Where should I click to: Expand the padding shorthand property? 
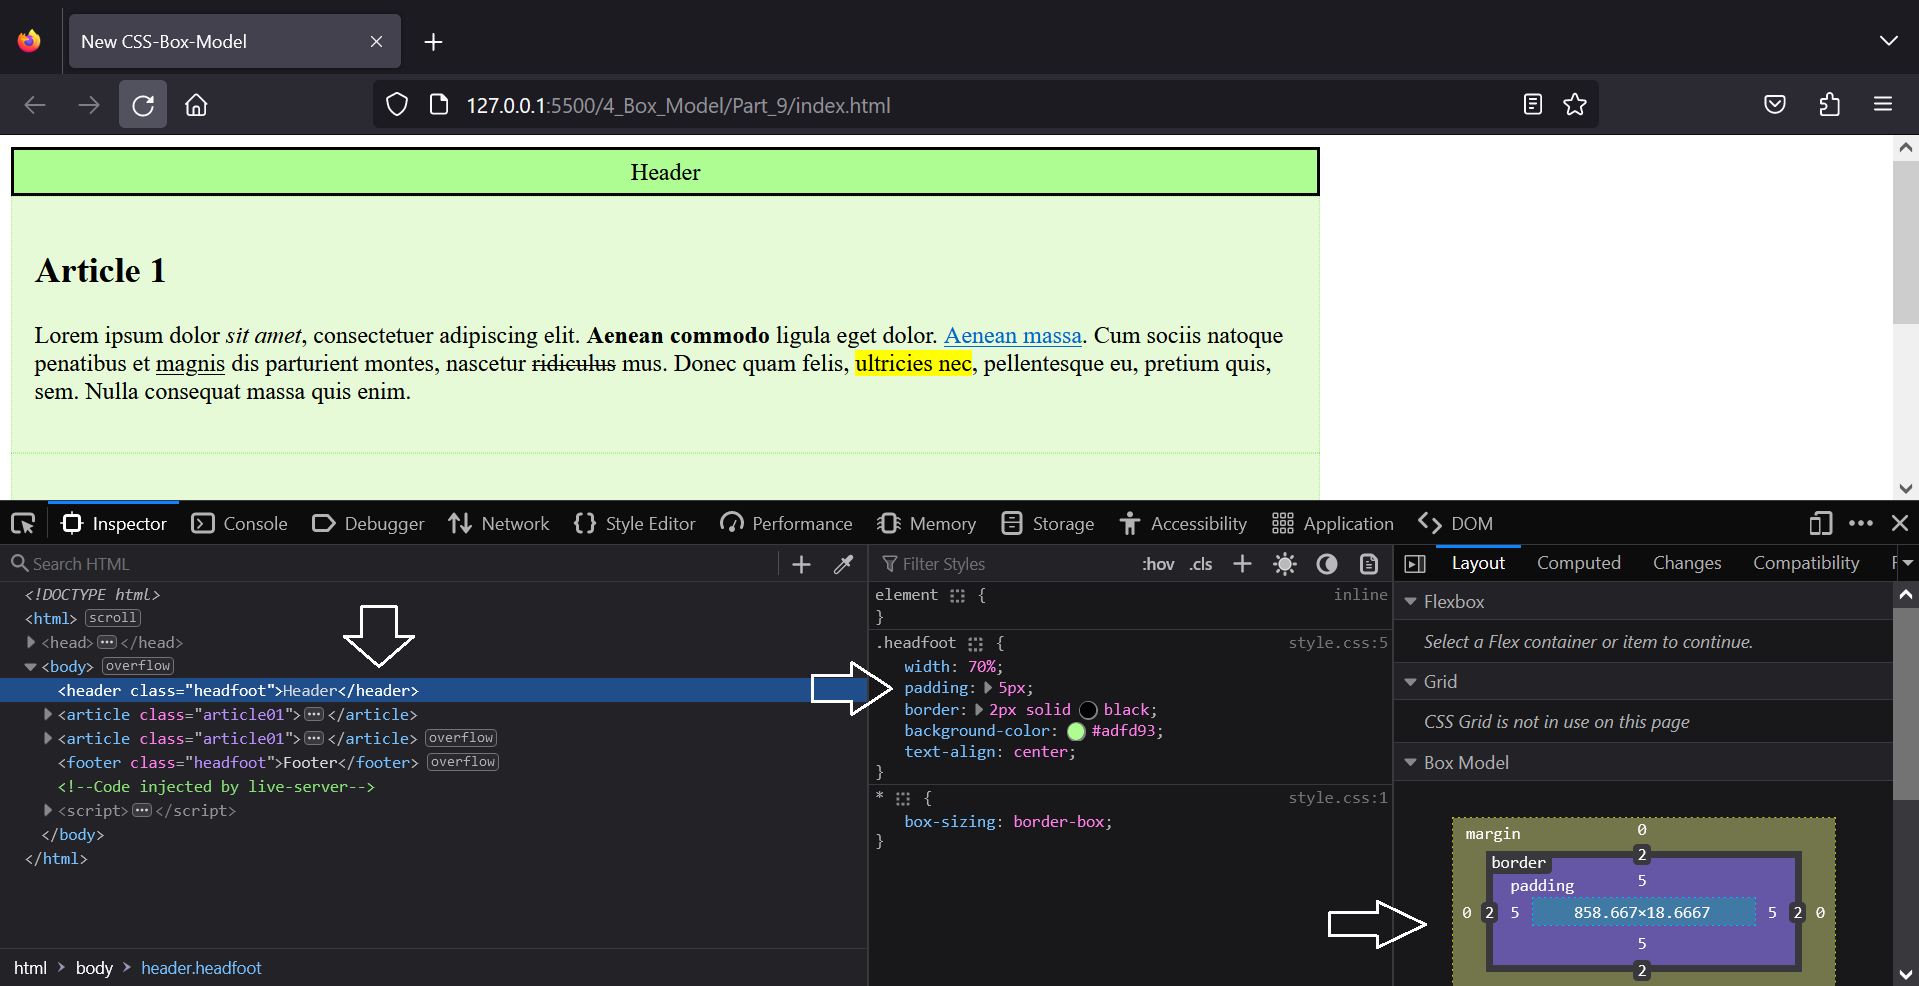point(988,688)
